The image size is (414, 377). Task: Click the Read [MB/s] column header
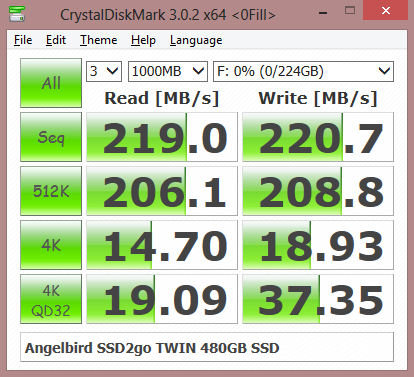pos(162,98)
